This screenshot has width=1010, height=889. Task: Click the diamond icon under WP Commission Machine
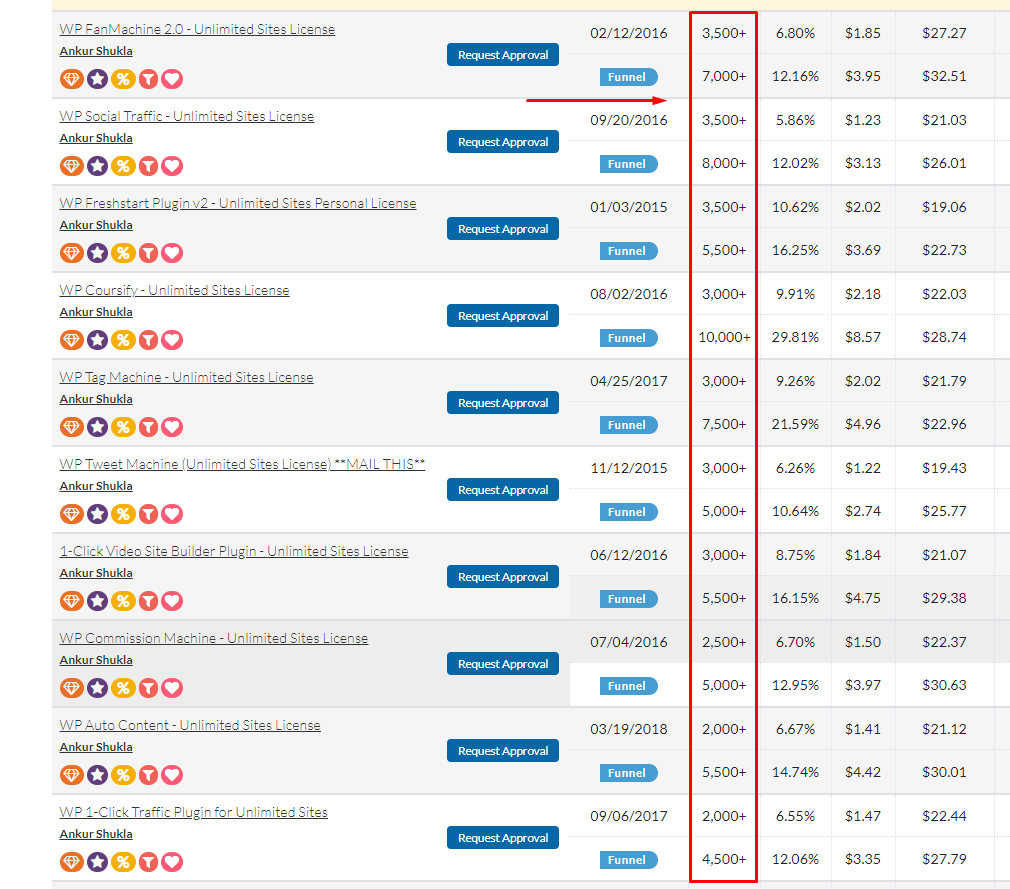pos(71,688)
